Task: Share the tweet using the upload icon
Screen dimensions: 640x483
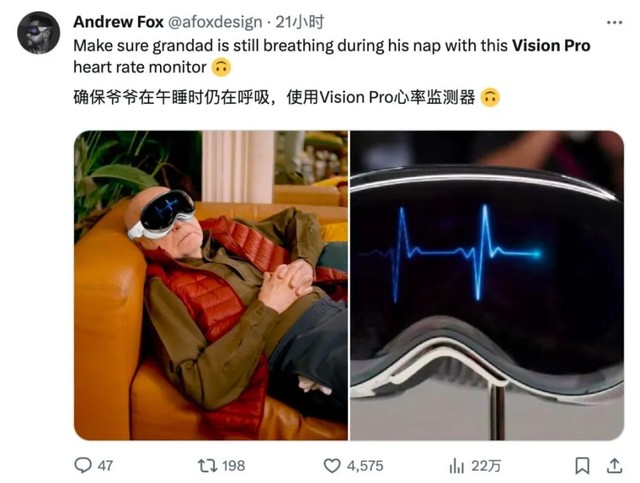Action: coord(614,465)
